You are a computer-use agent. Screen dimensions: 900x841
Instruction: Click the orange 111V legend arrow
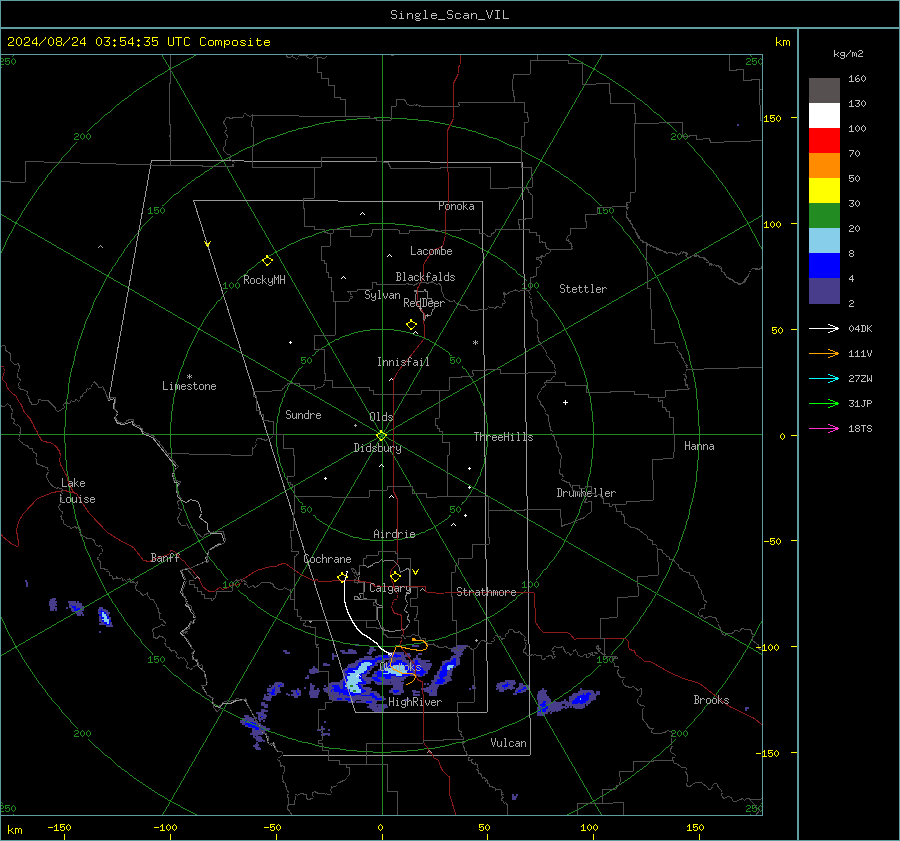(x=824, y=354)
